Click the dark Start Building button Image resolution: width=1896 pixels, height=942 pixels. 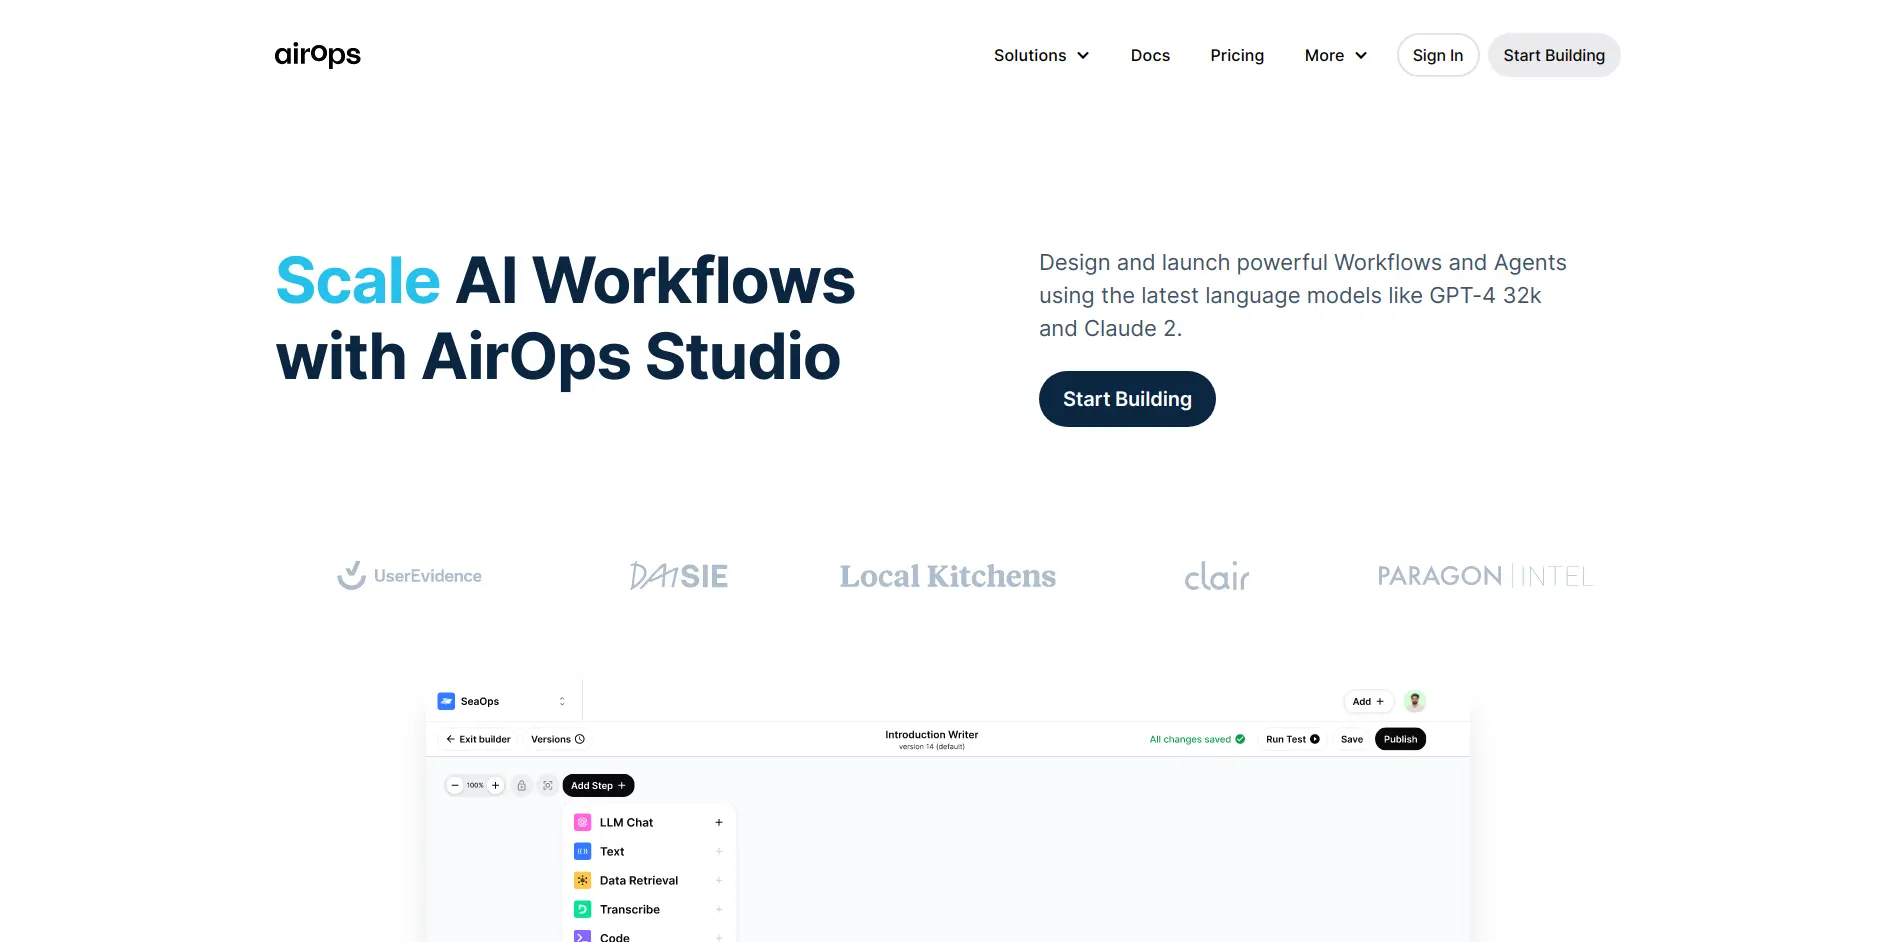[x=1127, y=398]
